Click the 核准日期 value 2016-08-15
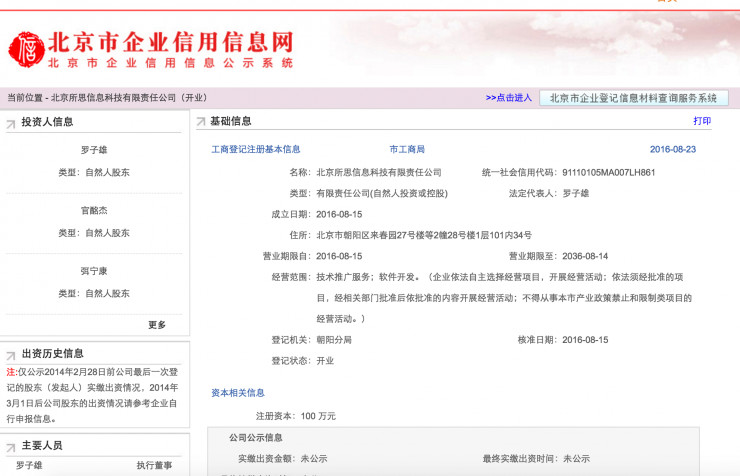The height and width of the screenshot is (476, 740). pos(585,340)
